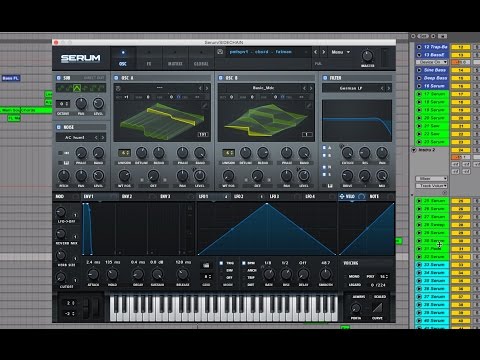Toggle the LFO BPM sync checkbox

pos(244,263)
